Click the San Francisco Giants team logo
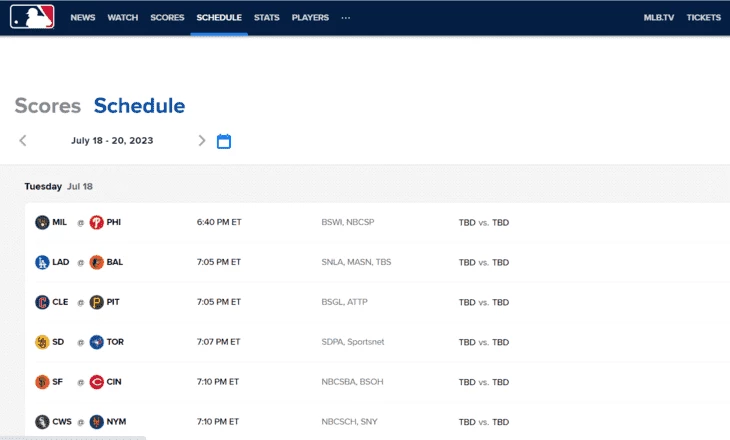730x440 pixels. (x=42, y=382)
